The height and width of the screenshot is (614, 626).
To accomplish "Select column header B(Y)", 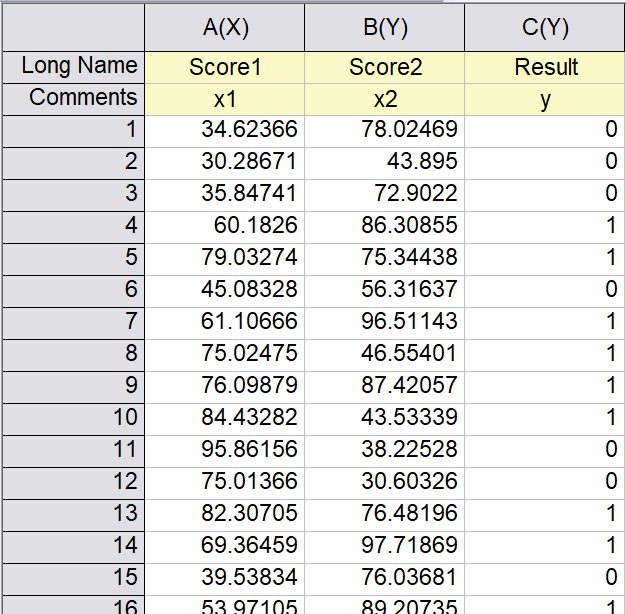I will tap(385, 28).
